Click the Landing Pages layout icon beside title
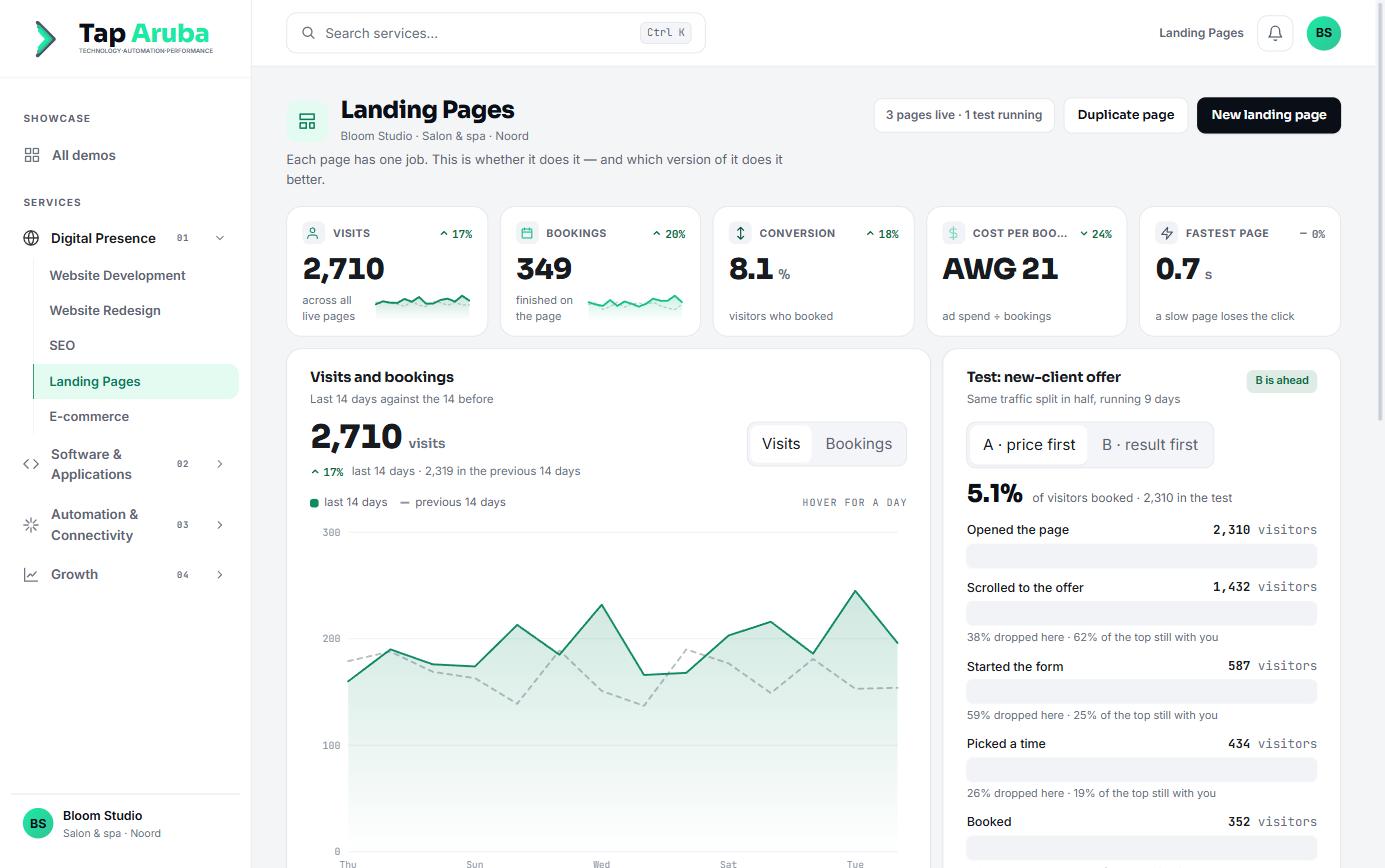The image size is (1385, 868). pyautogui.click(x=307, y=121)
